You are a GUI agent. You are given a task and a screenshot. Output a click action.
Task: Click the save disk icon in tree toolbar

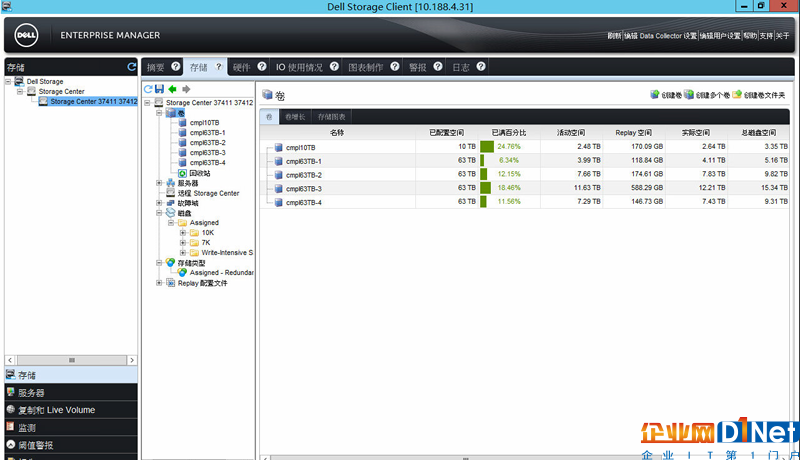coord(160,89)
